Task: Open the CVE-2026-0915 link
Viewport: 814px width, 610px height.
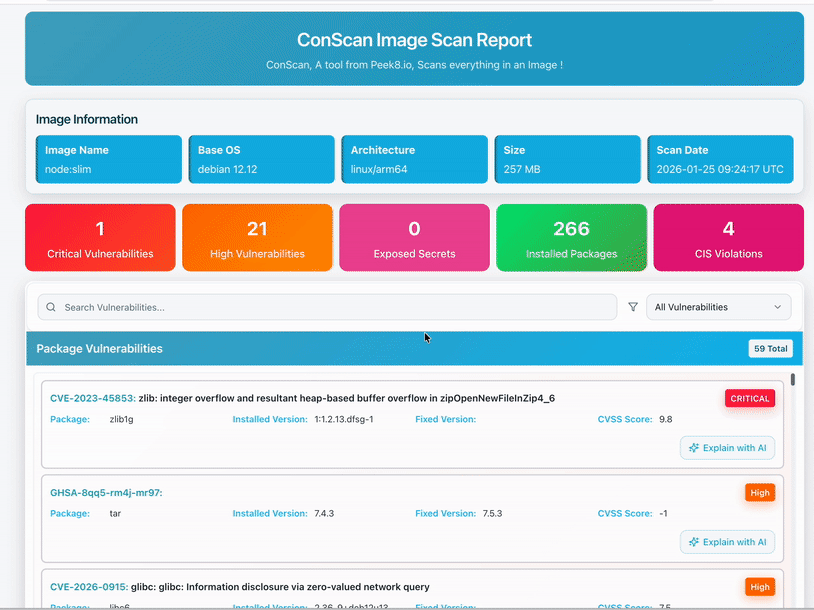Action: click(x=89, y=587)
